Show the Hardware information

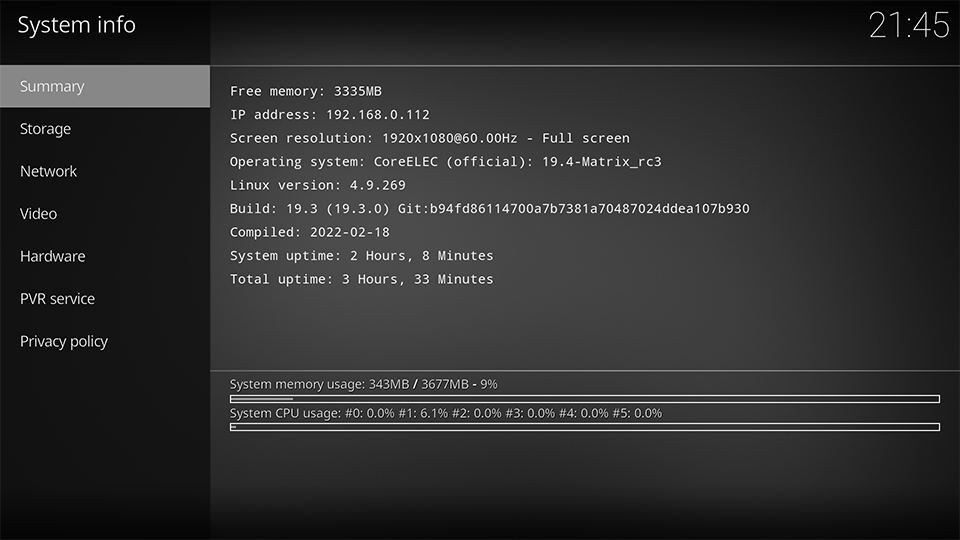tap(105, 256)
